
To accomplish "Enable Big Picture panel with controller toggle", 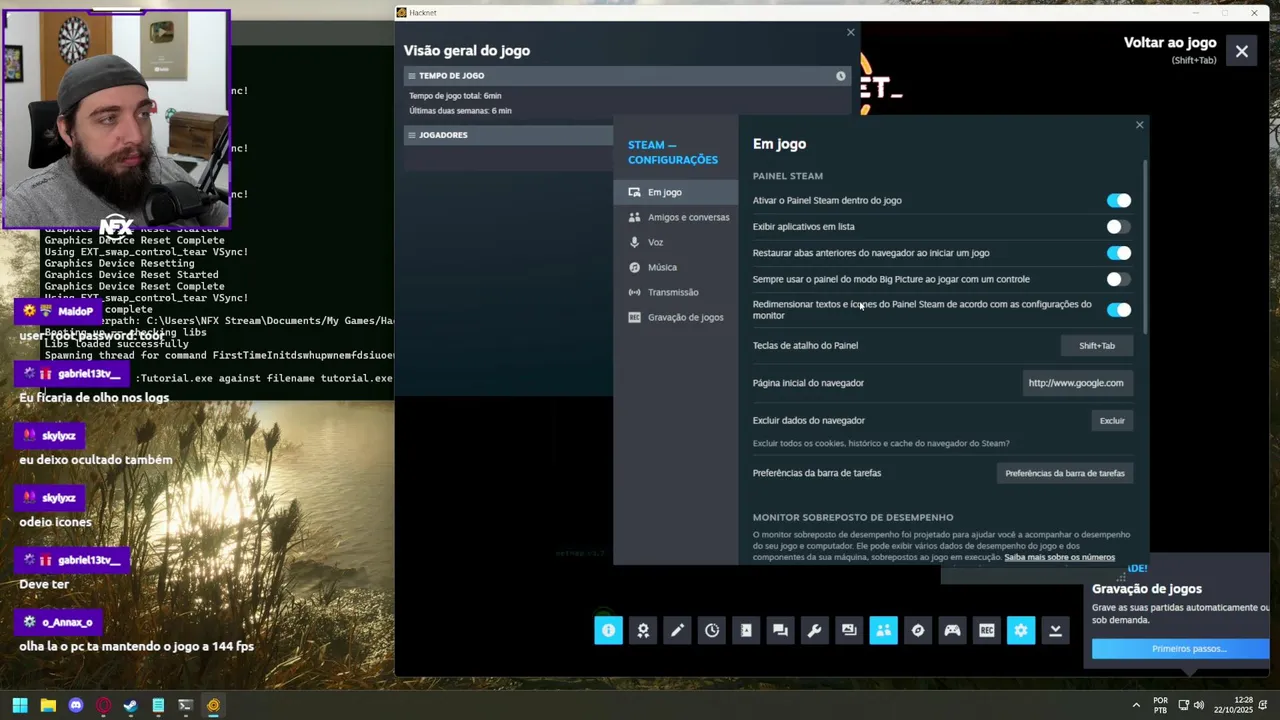I will point(1119,279).
